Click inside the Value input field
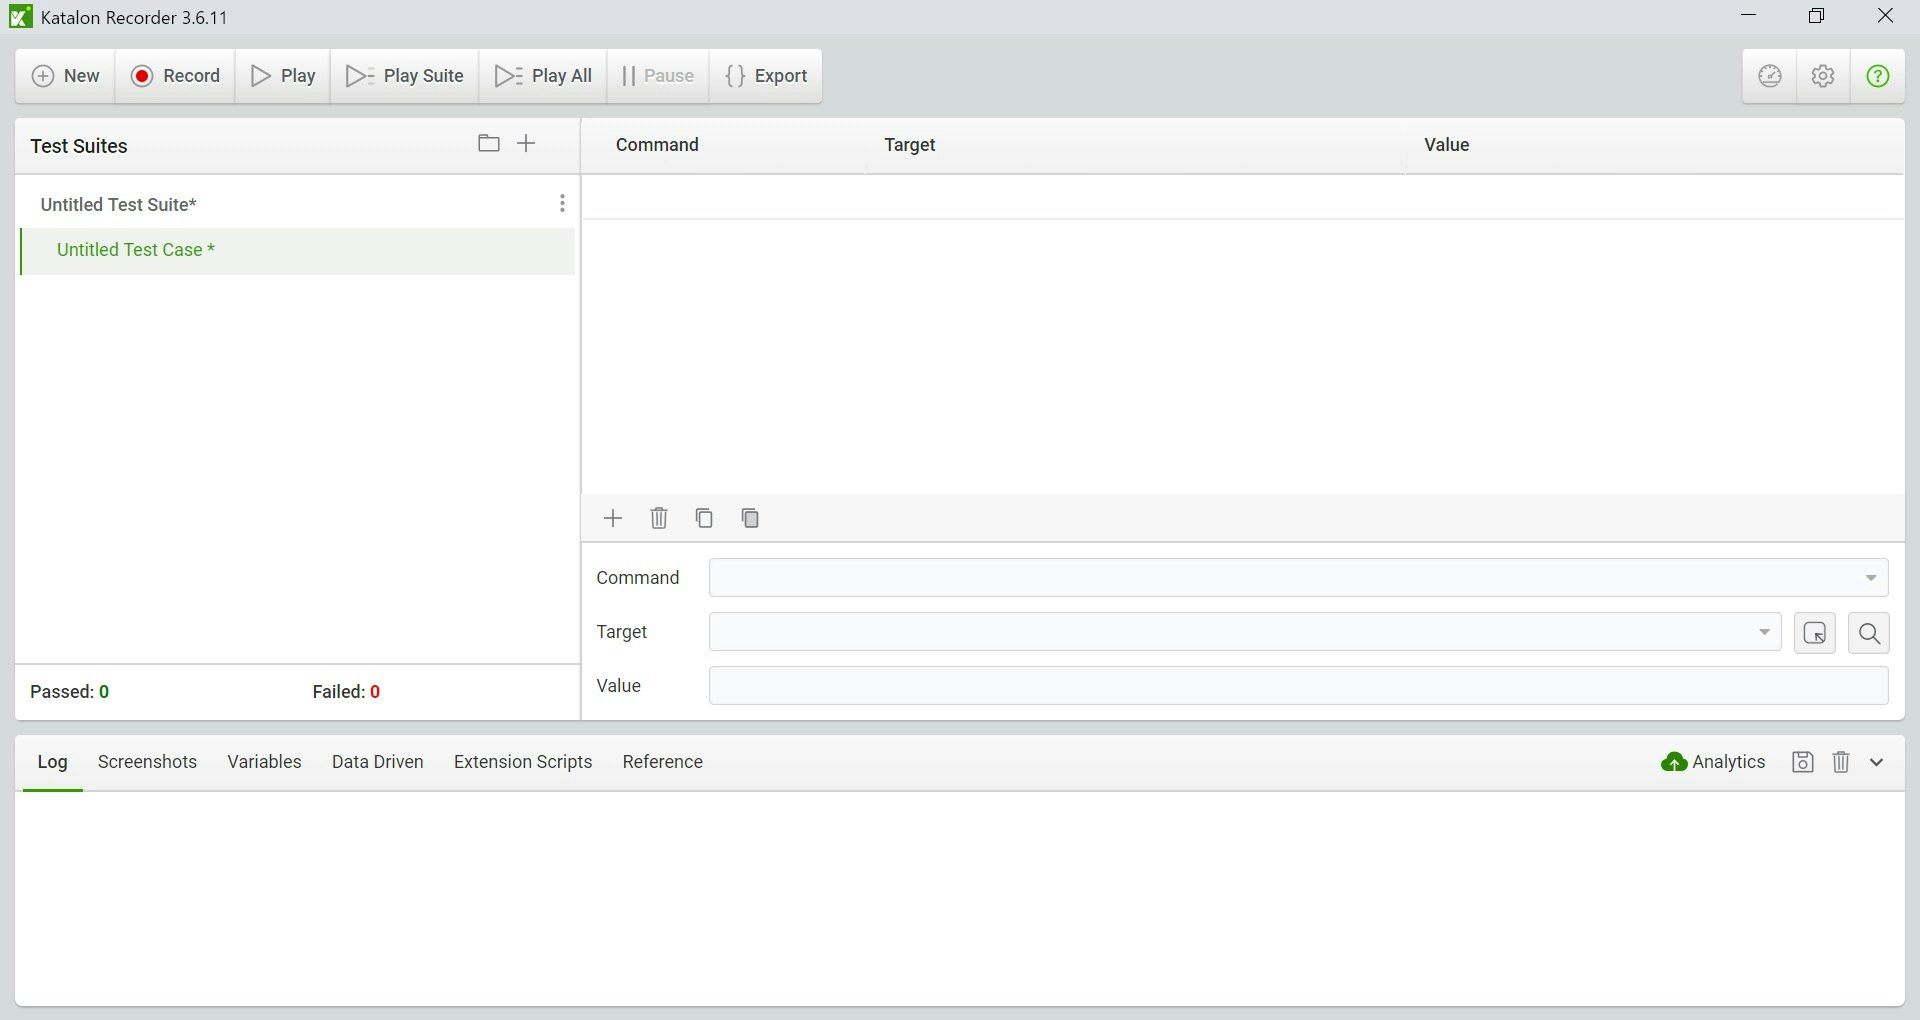The height and width of the screenshot is (1020, 1920). point(1298,686)
